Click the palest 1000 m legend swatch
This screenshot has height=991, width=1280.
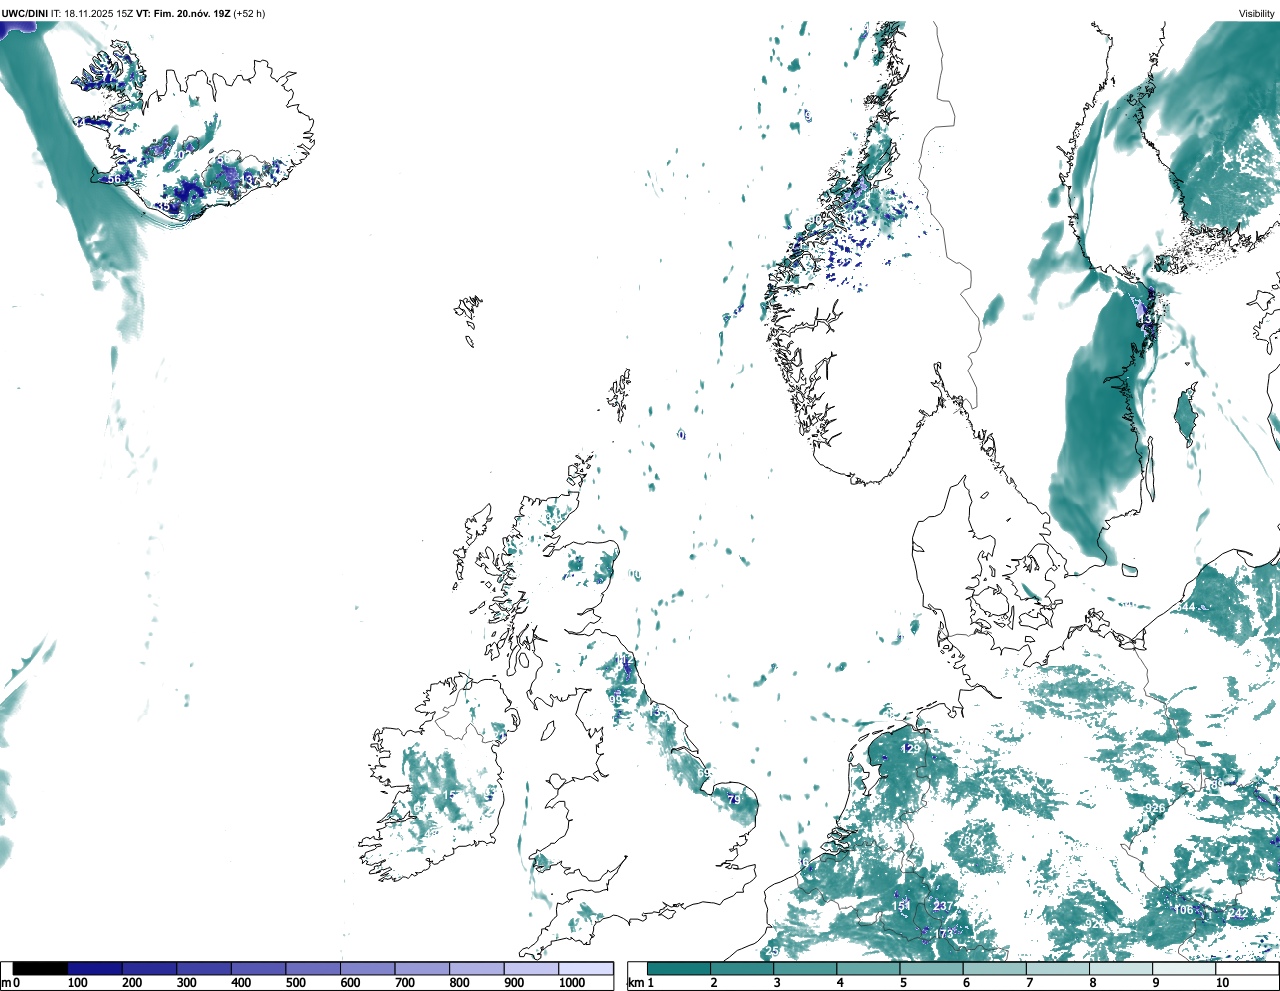click(586, 968)
